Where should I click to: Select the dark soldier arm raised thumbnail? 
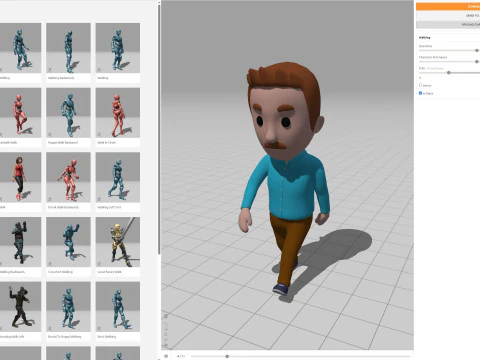20,242
